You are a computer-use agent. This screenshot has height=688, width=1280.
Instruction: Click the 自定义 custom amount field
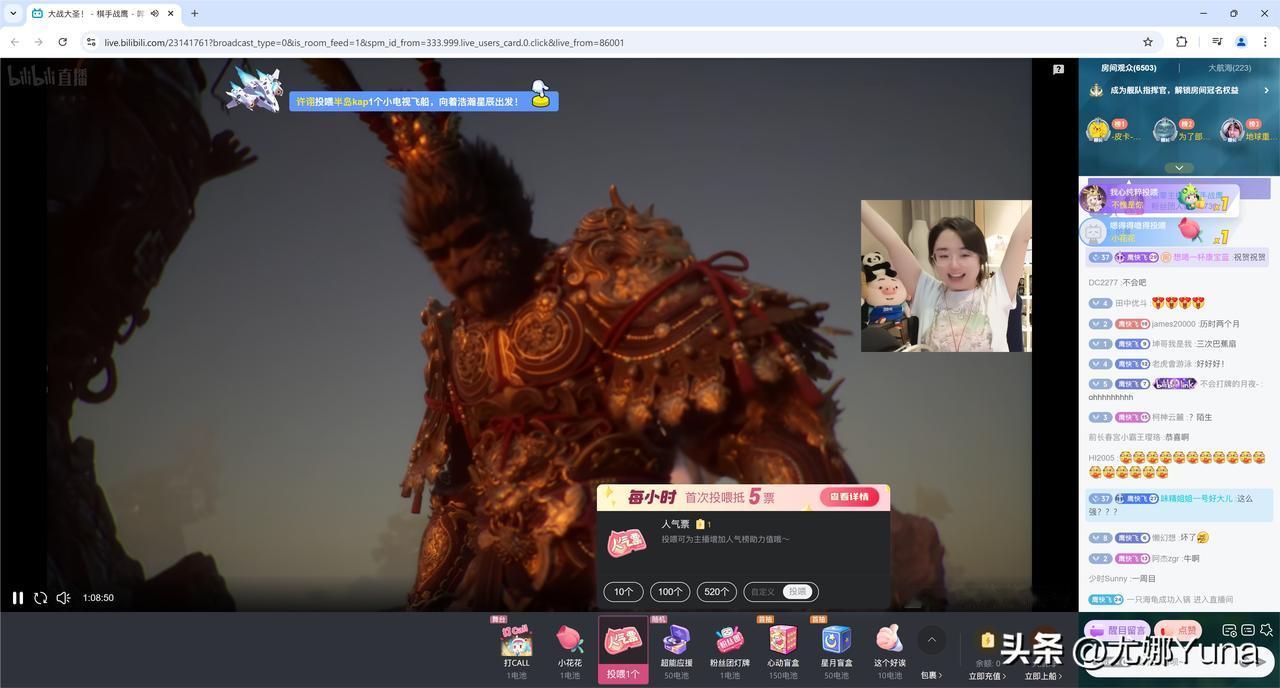point(763,592)
